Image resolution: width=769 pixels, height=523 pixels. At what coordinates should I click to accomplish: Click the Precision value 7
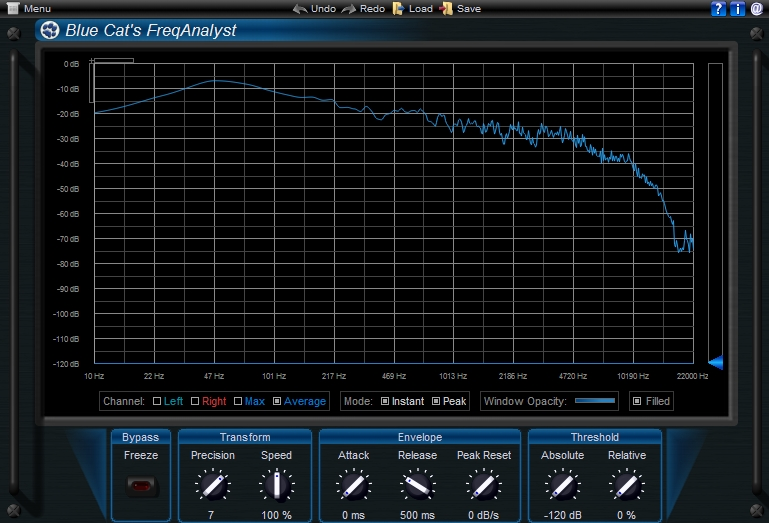(x=211, y=515)
